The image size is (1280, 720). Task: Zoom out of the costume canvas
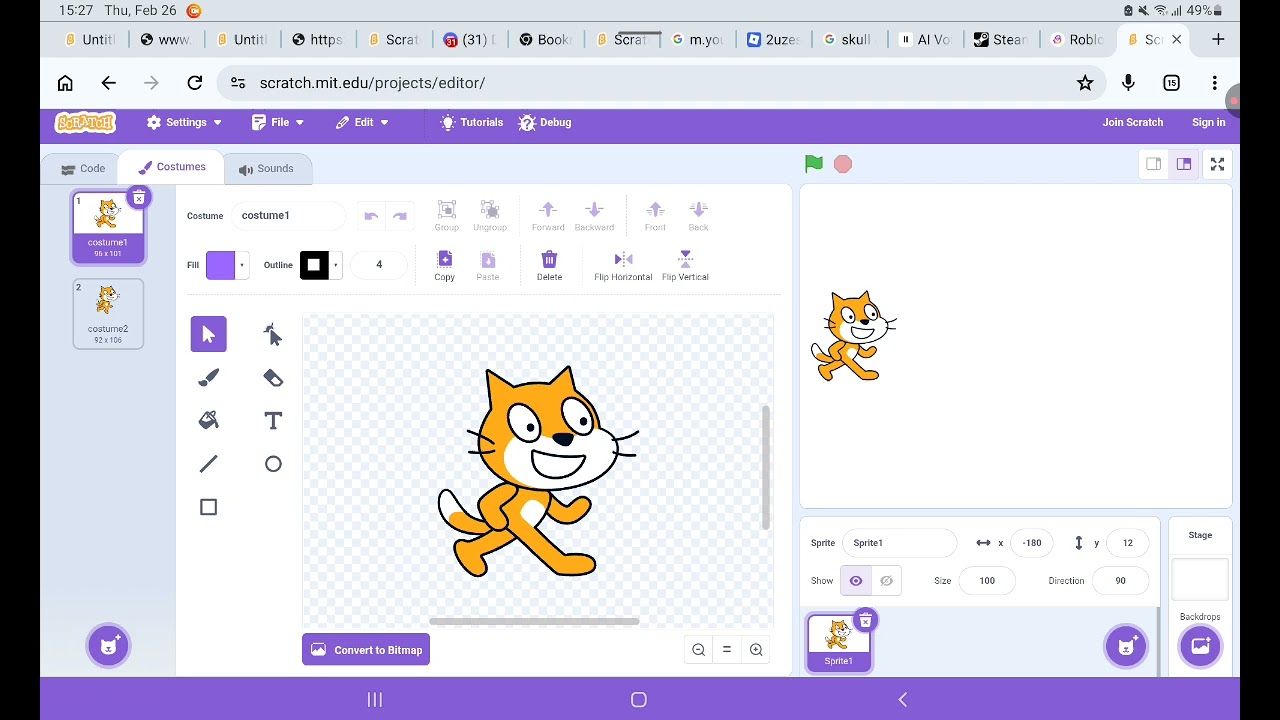(x=699, y=650)
